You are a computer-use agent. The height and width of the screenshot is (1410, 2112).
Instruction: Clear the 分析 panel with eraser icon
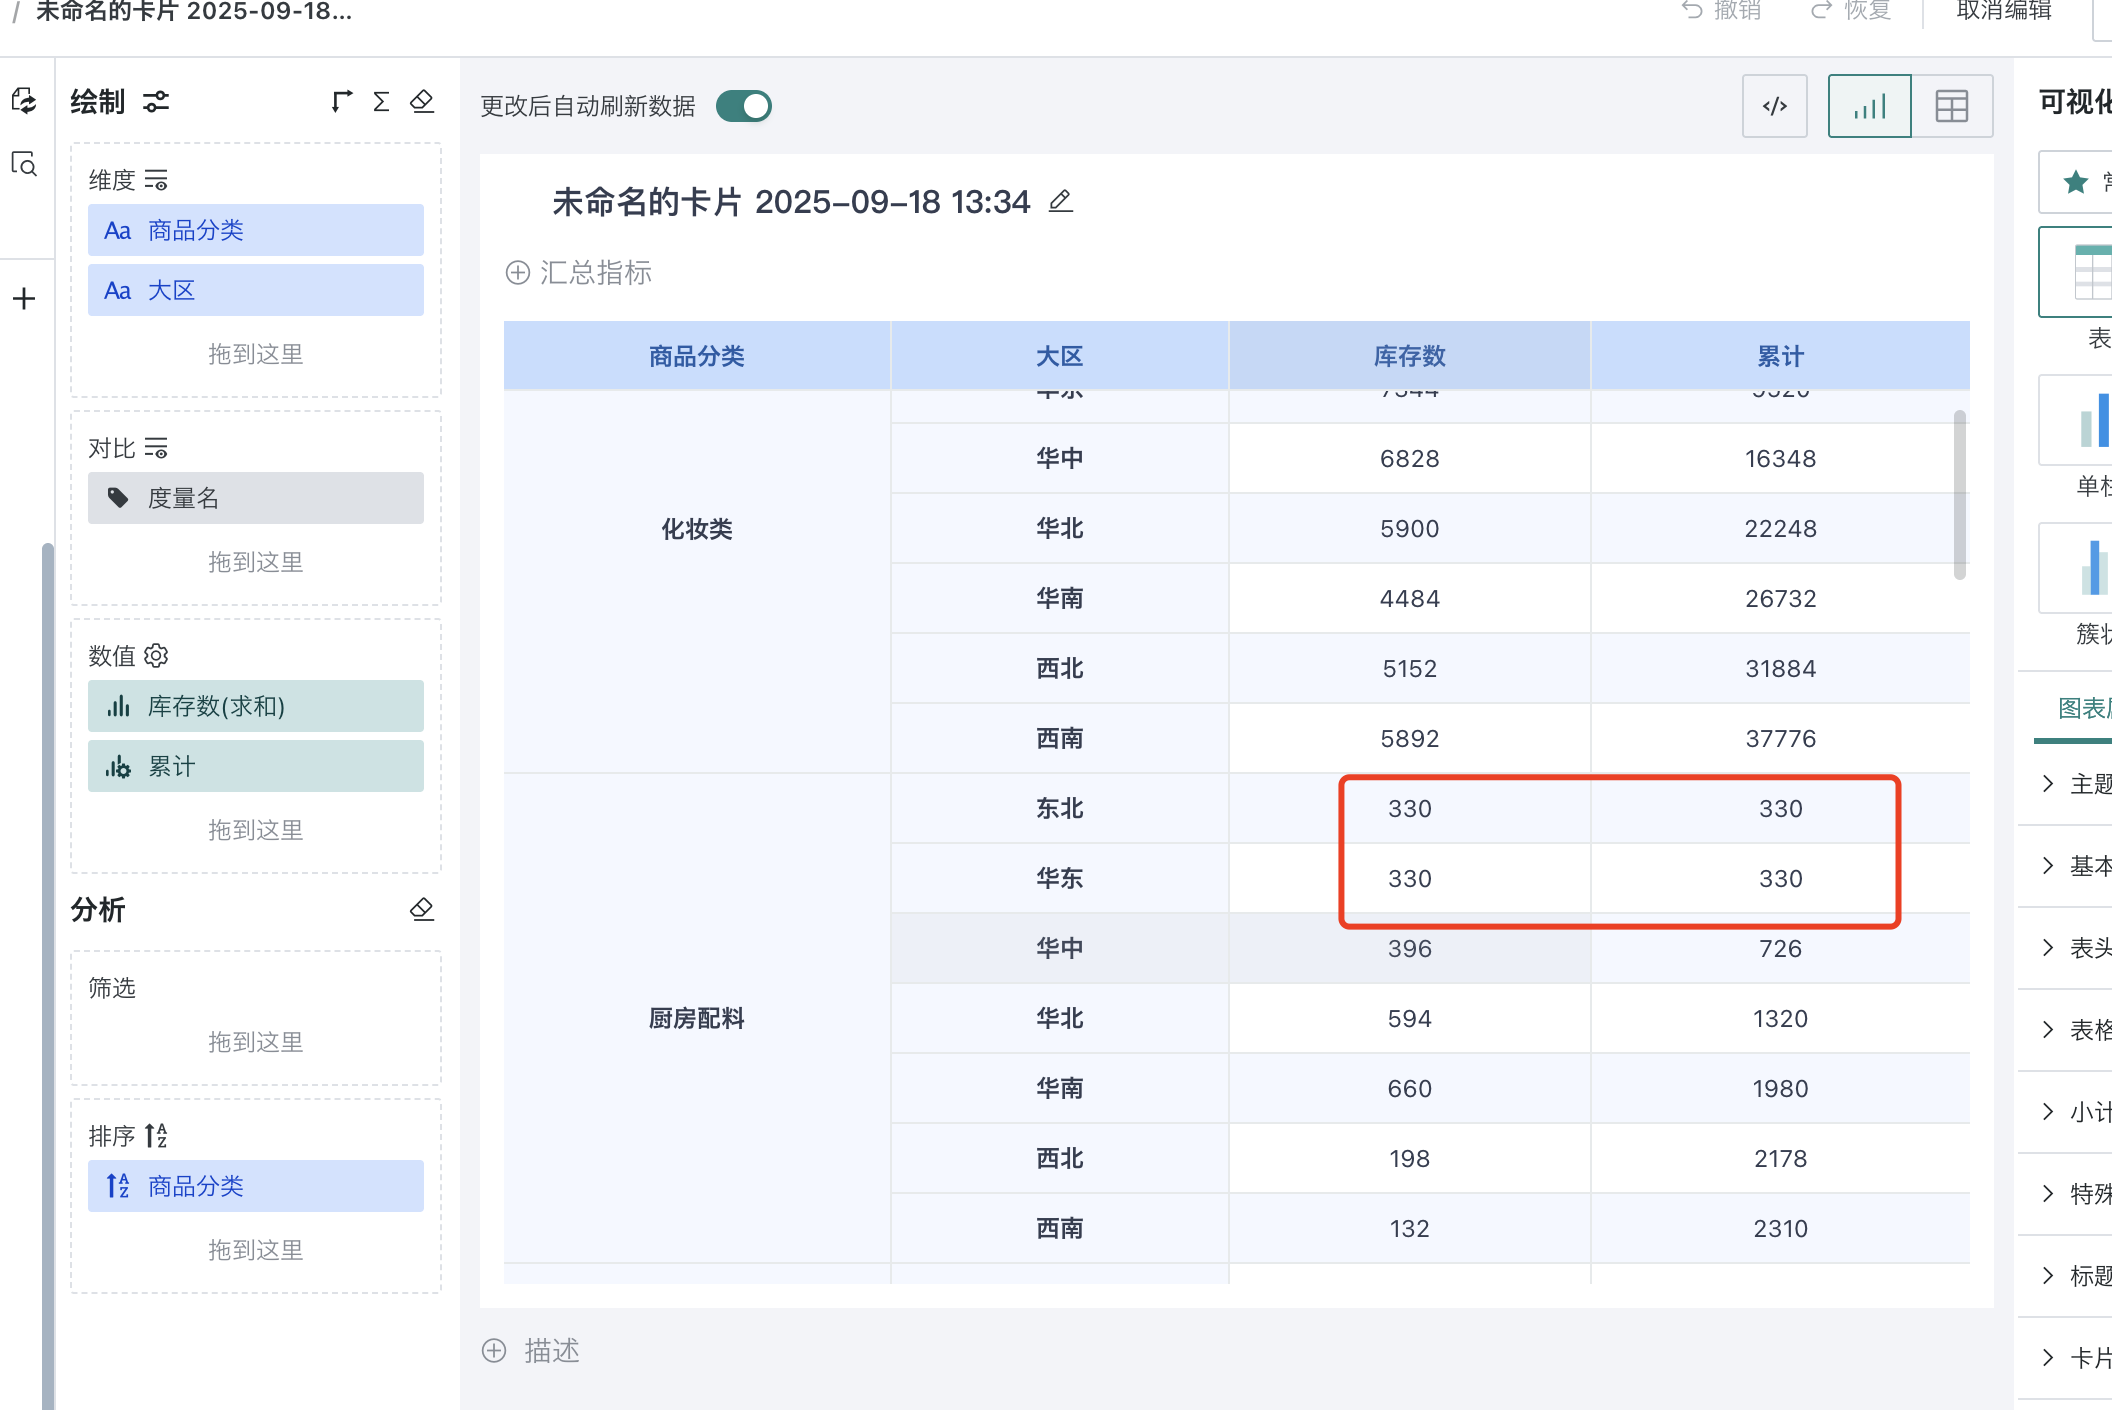(422, 909)
